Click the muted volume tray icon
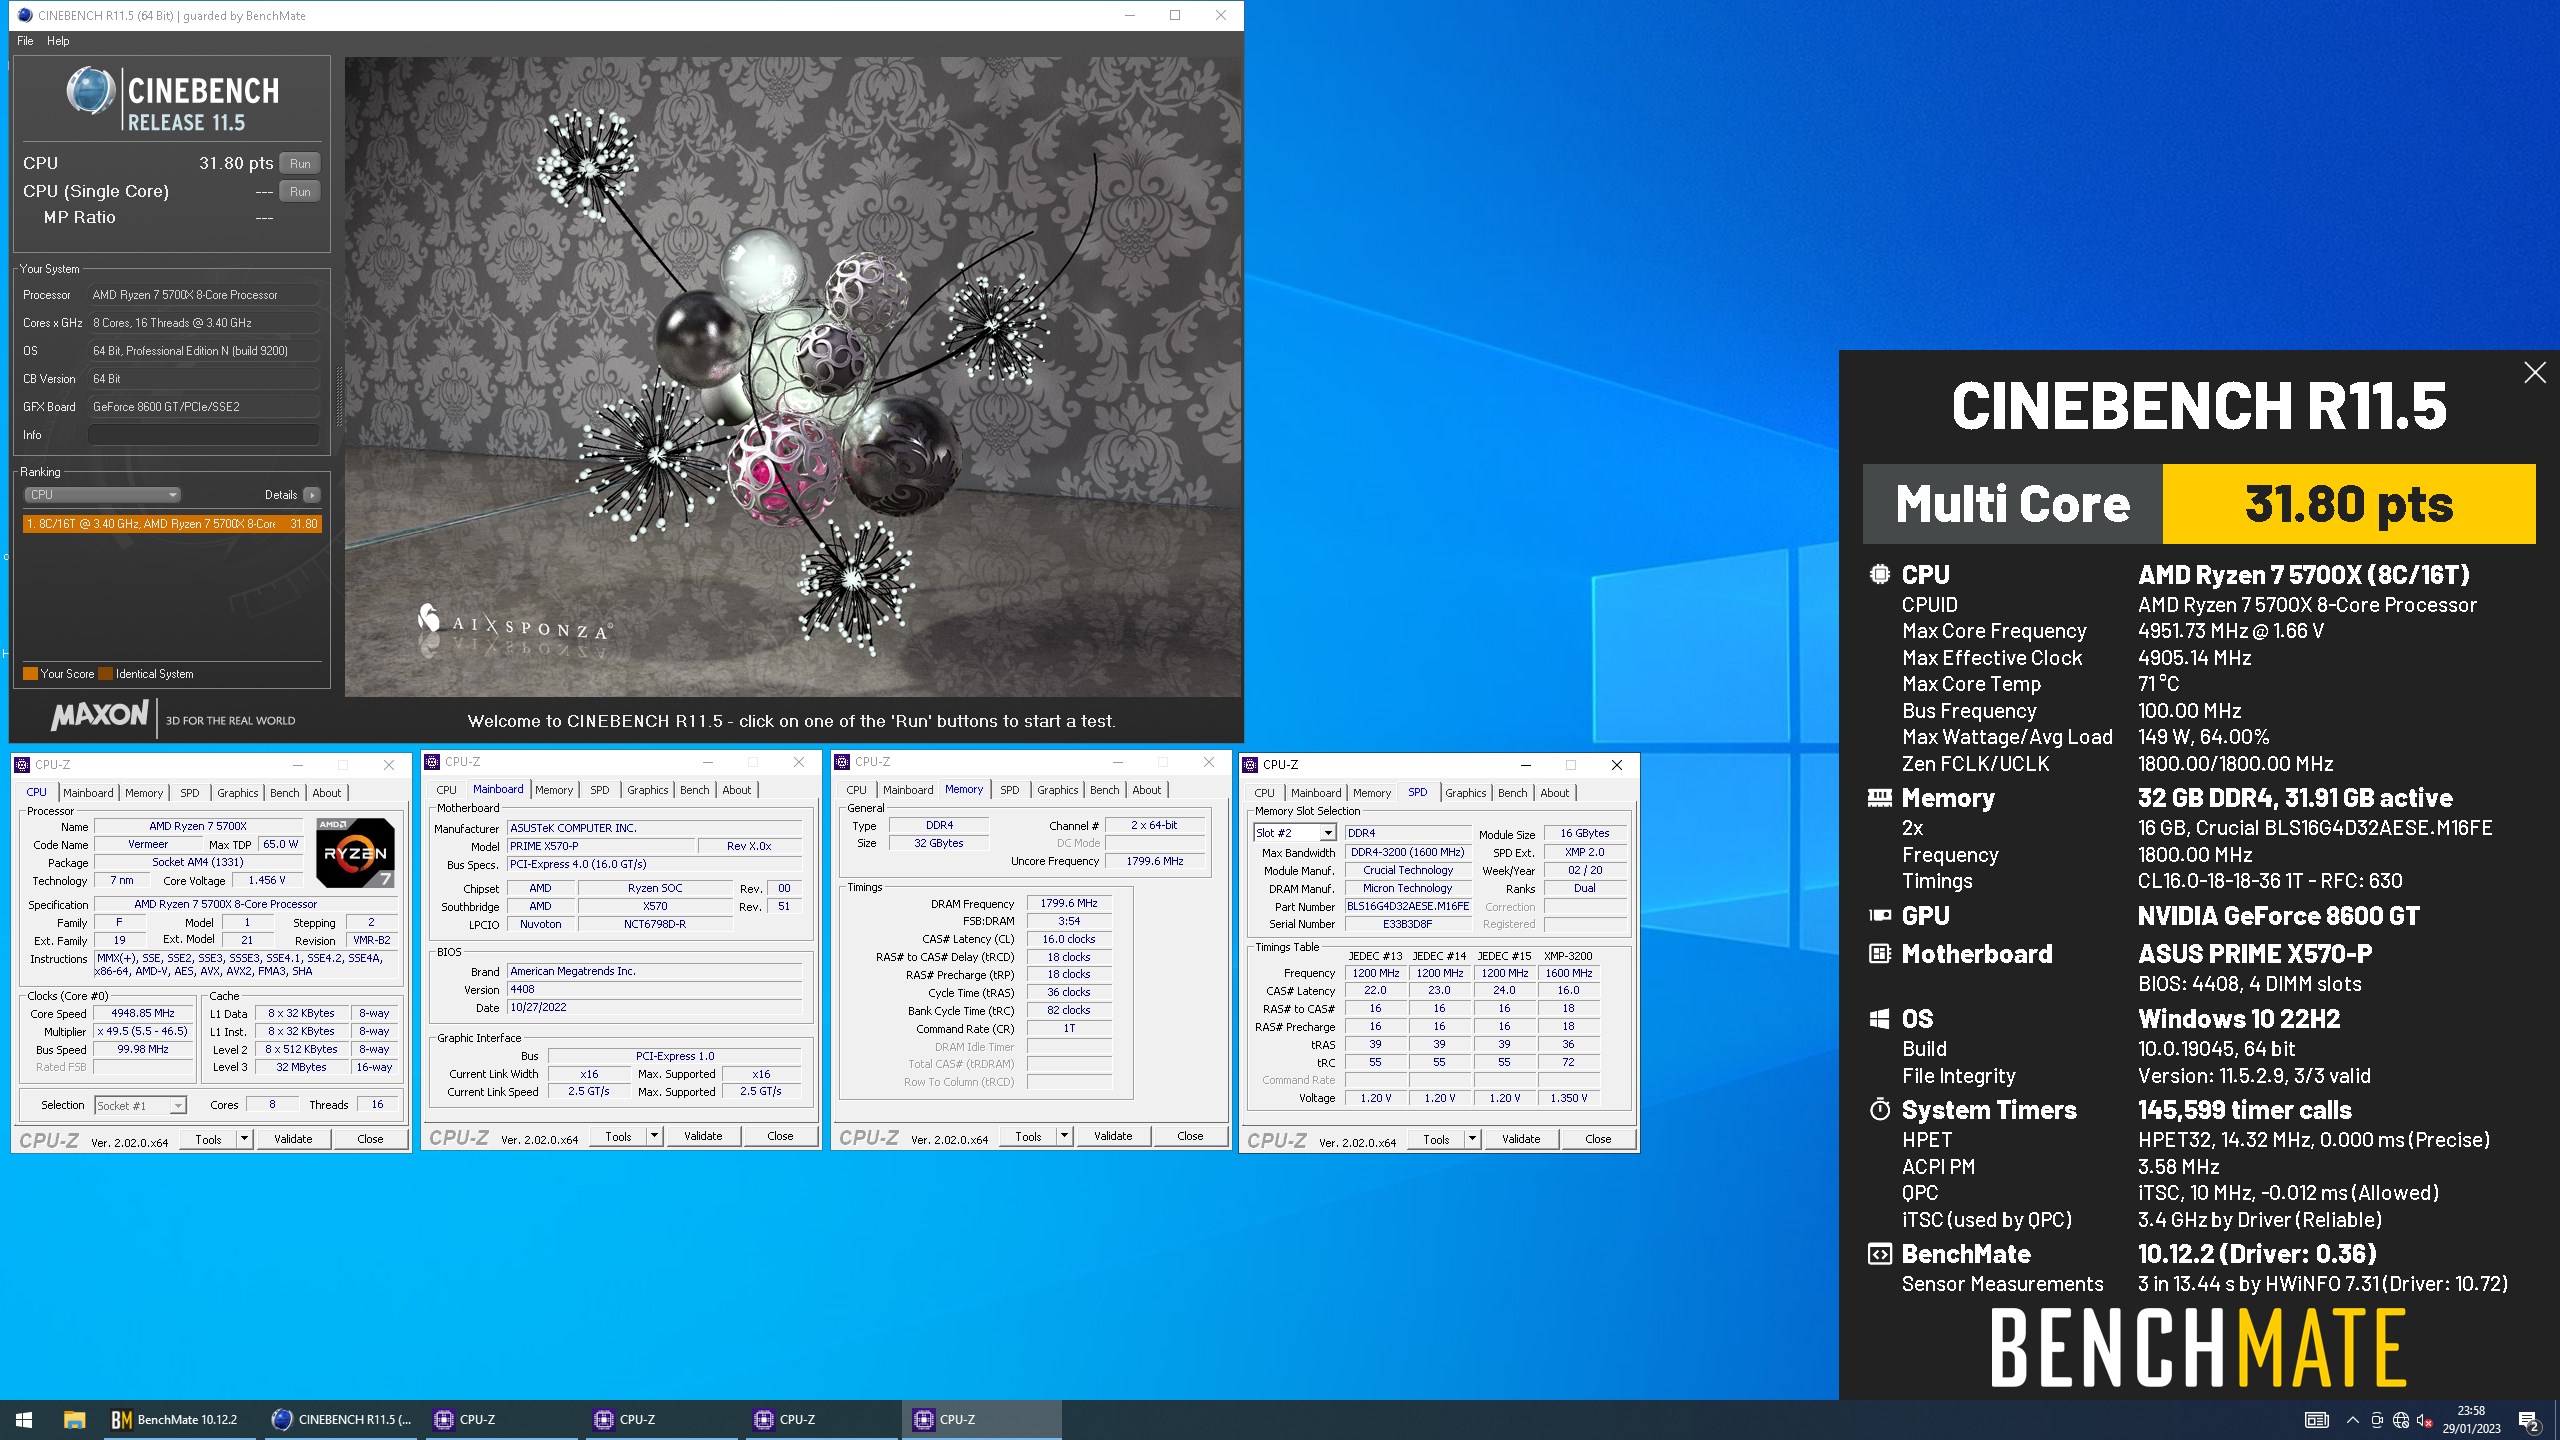2560x1440 pixels. 2424,1420
